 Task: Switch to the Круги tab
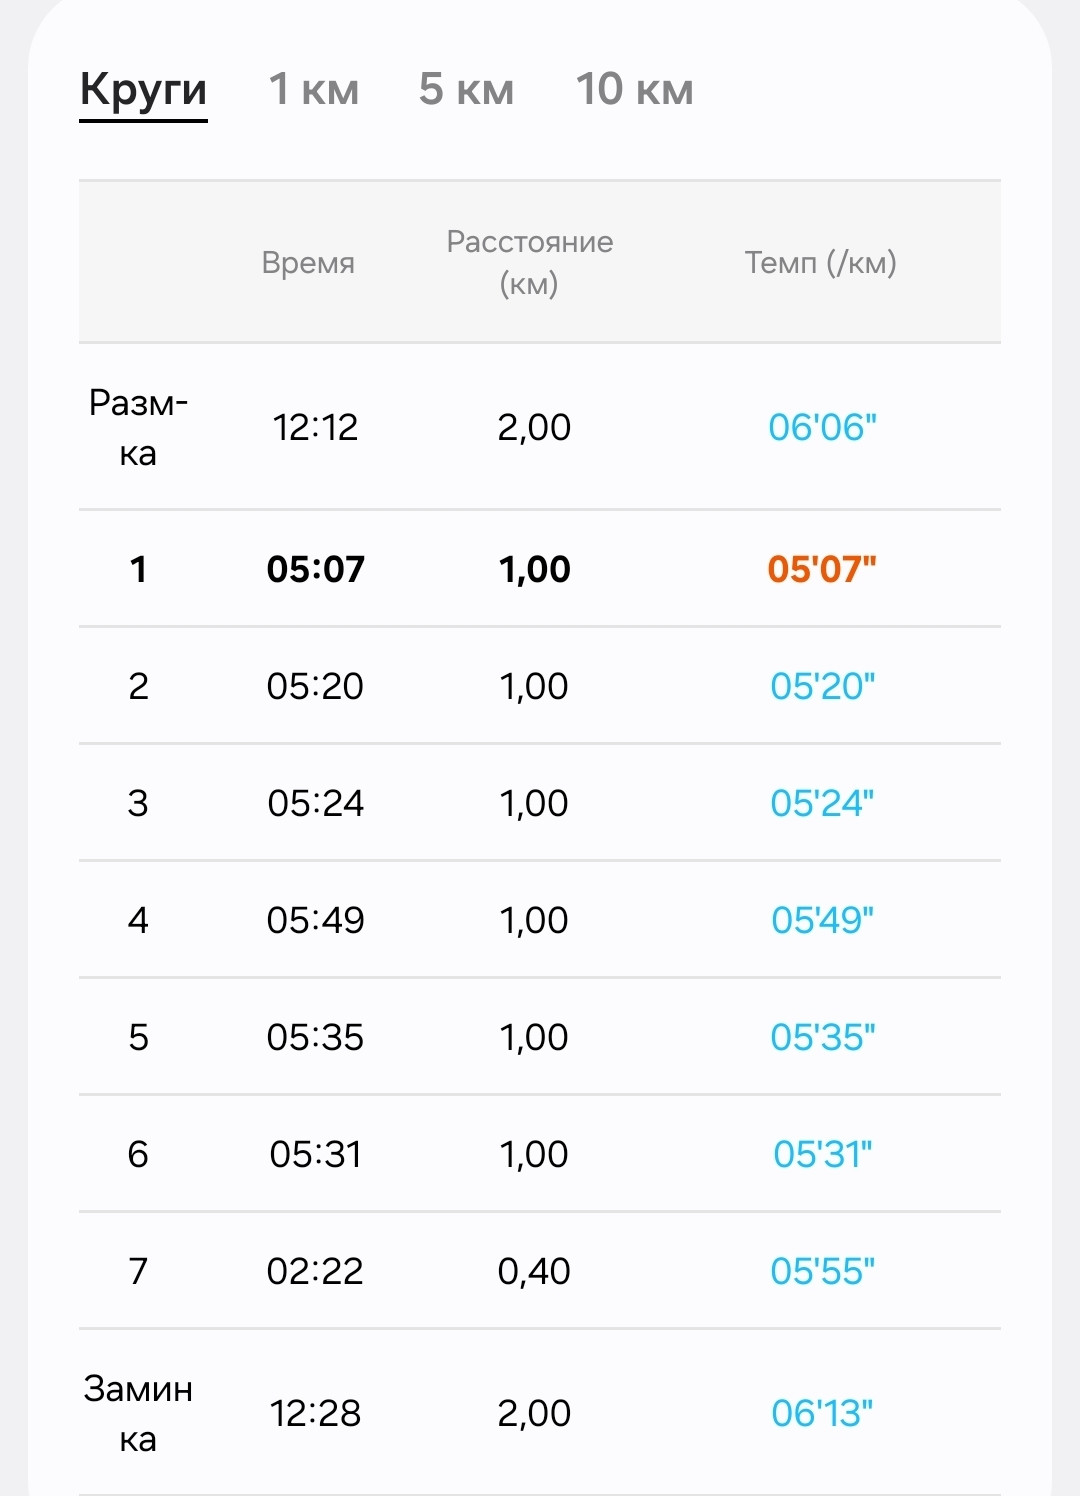tap(143, 90)
